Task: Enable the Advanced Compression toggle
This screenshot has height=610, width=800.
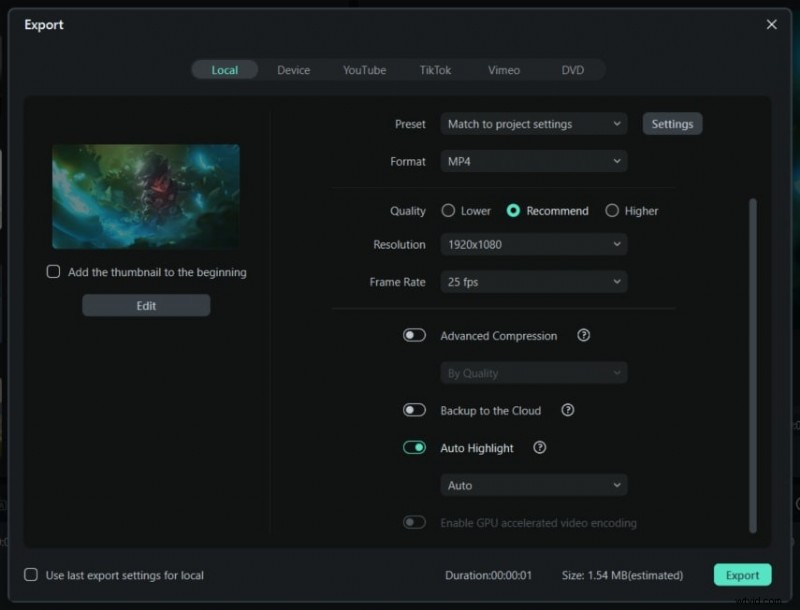Action: [414, 335]
